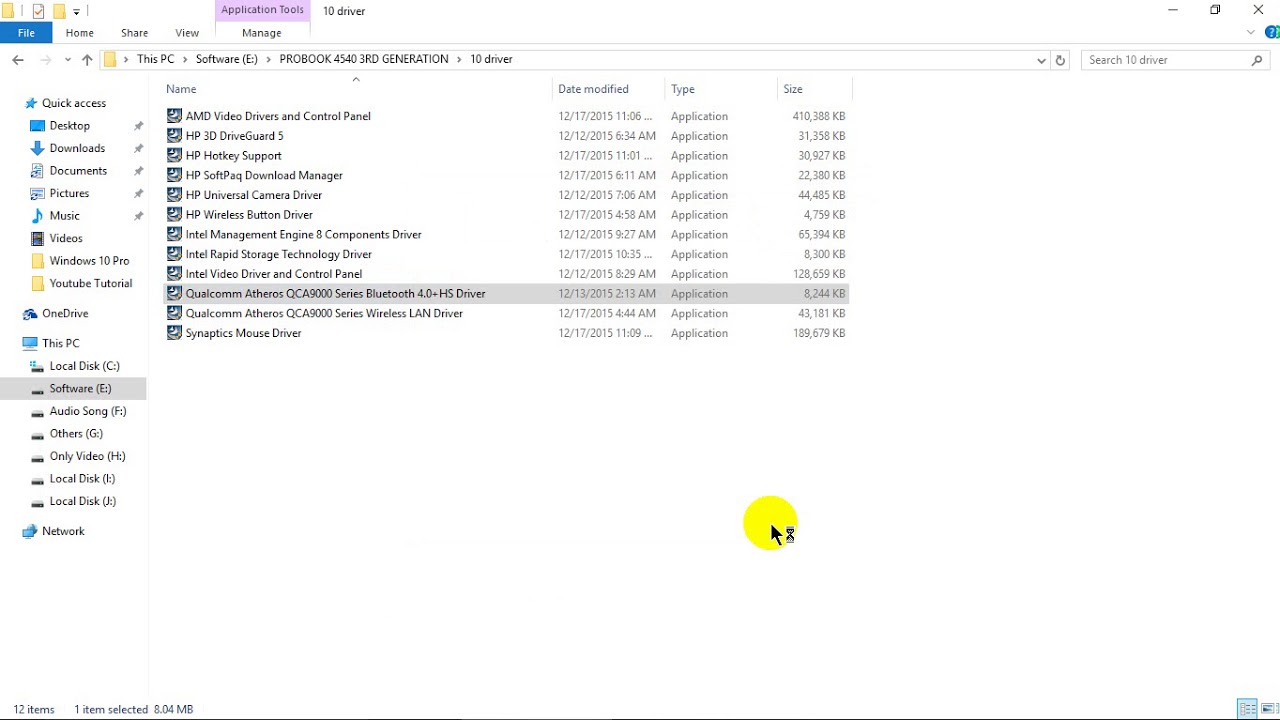Click the HP 3D DriveGuard 5 file icon

point(175,136)
